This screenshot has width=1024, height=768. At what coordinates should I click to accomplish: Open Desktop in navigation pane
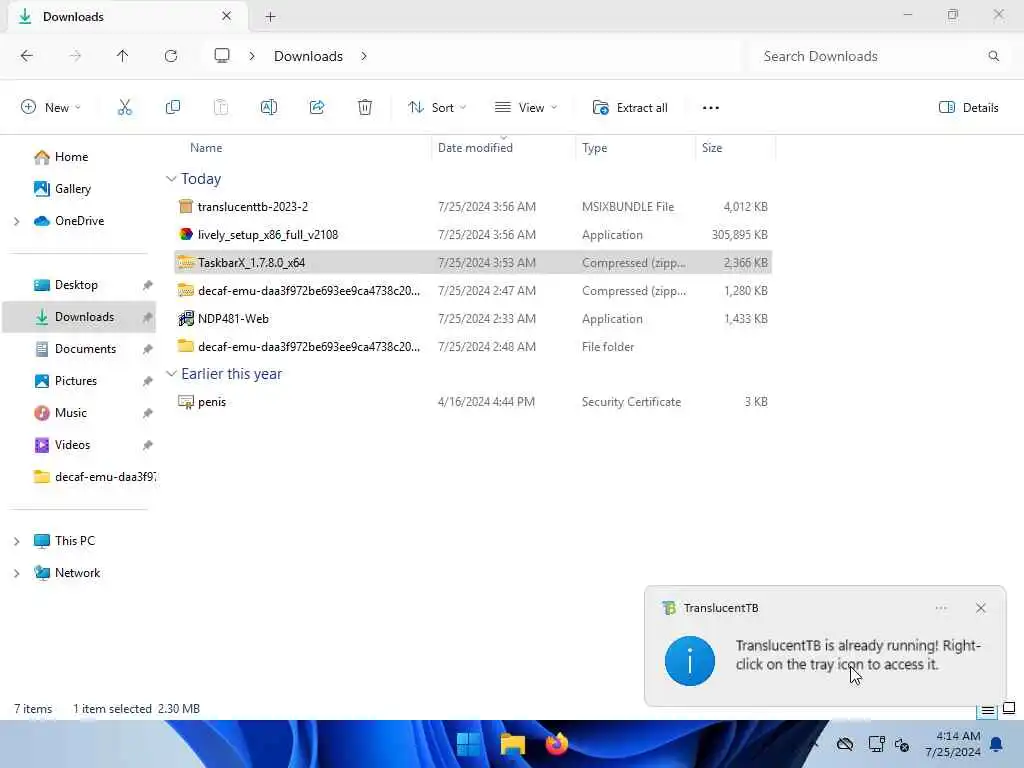76,285
